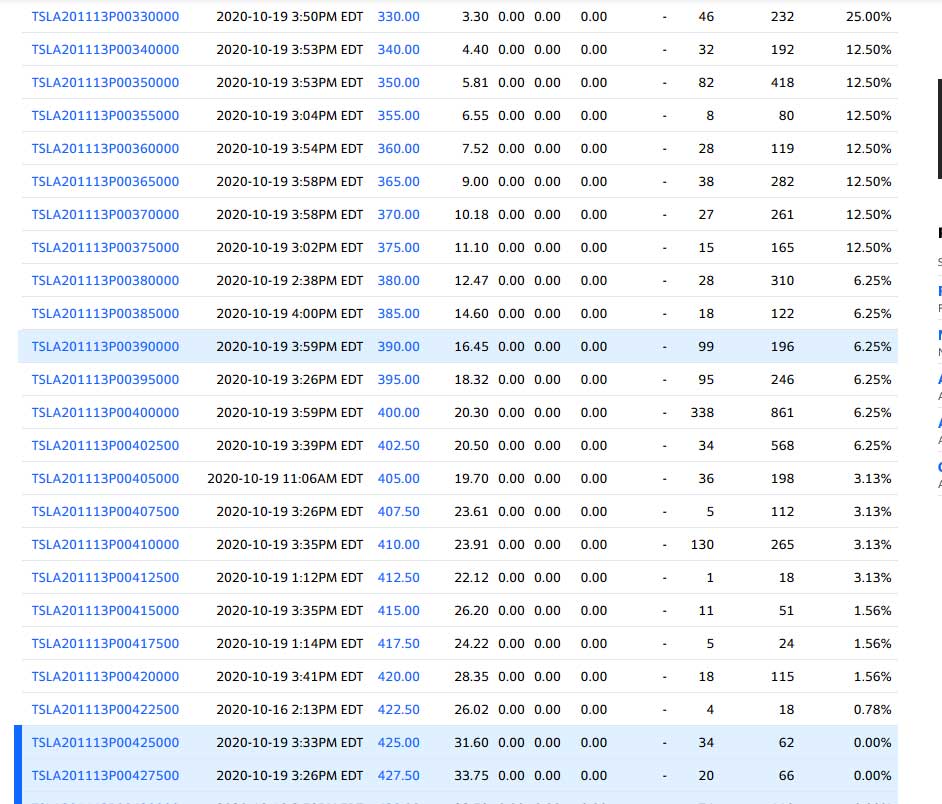The height and width of the screenshot is (804, 942).
Task: Click last price 20.30
Action: pyautogui.click(x=472, y=413)
